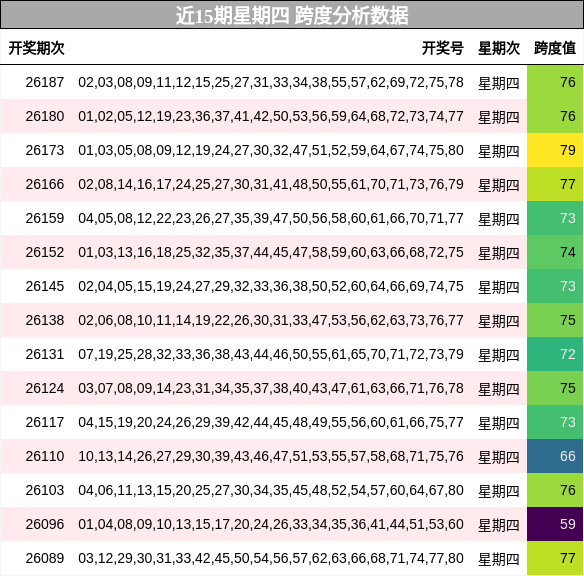The width and height of the screenshot is (584, 576).
Task: Click span value 72 in row 26131
Action: [555, 354]
